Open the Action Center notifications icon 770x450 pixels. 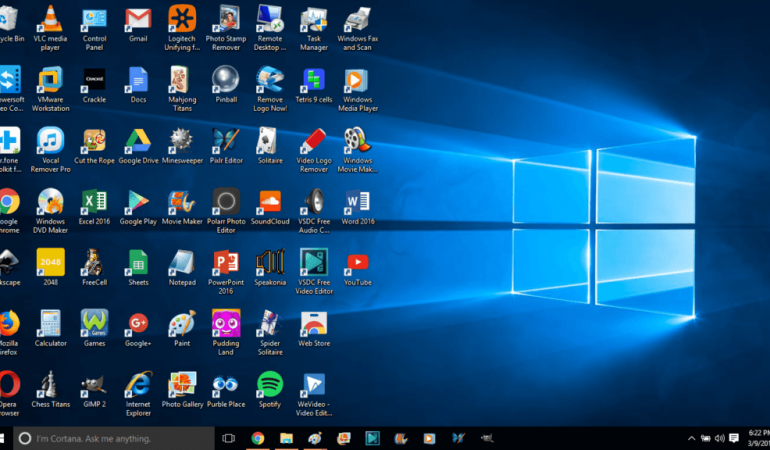point(734,438)
